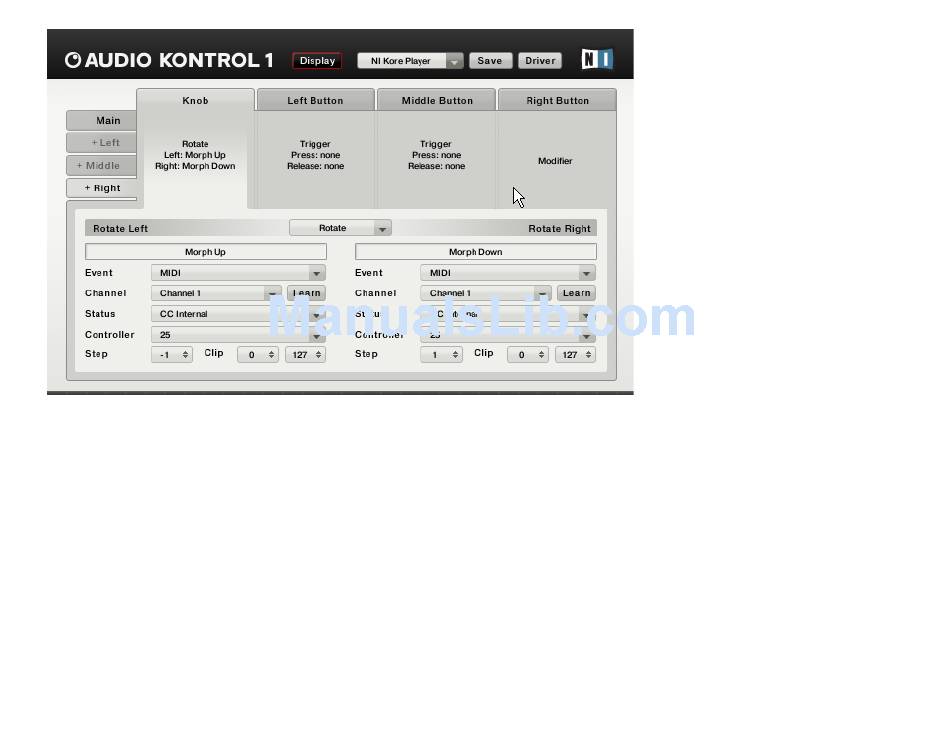Image resolution: width=950 pixels, height=739 pixels.
Task: Open Rotate Right Event MIDI dropdown
Action: [x=508, y=273]
